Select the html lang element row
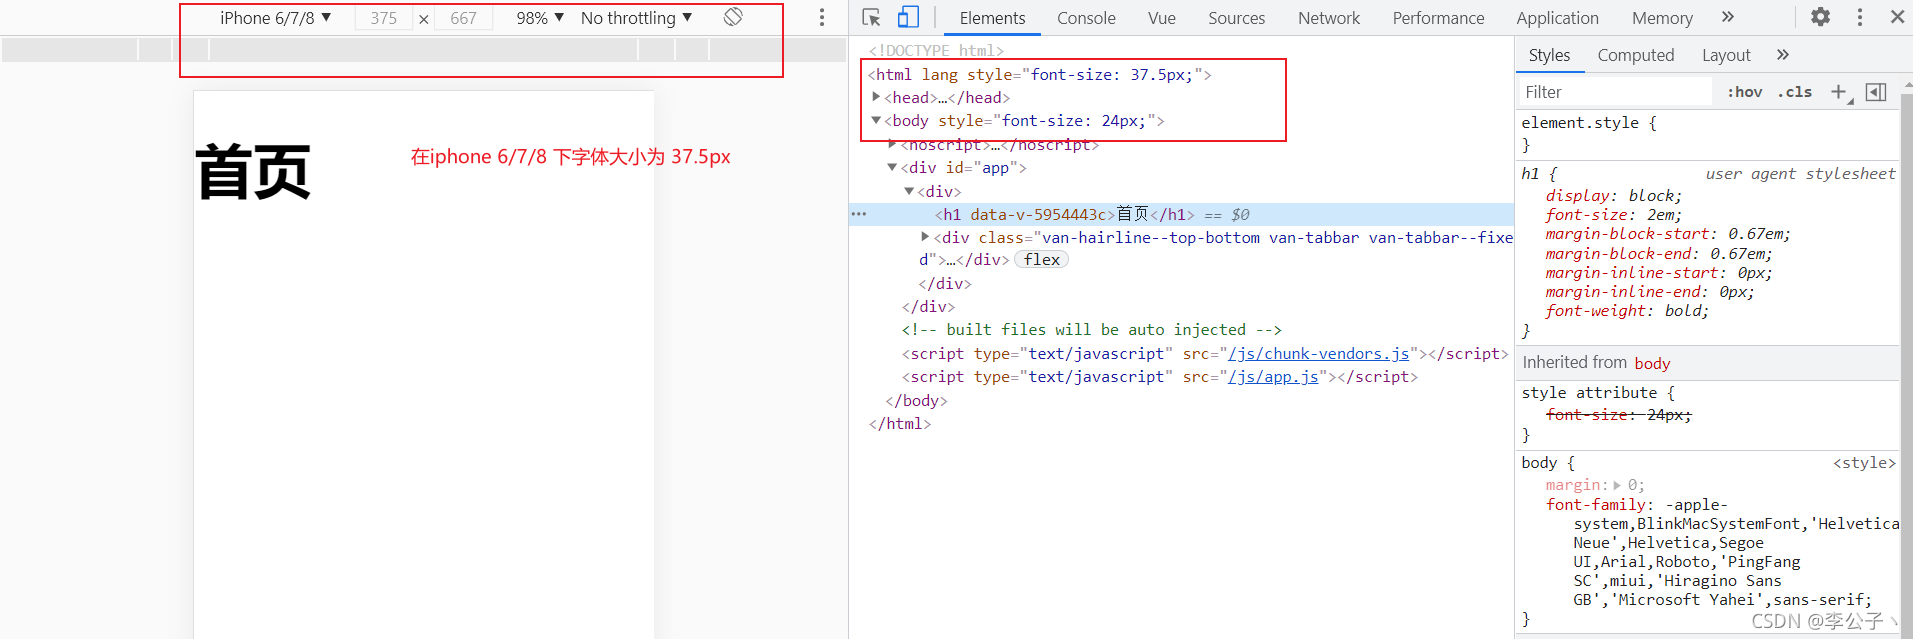Screen dimensions: 1913x639 coord(1040,74)
